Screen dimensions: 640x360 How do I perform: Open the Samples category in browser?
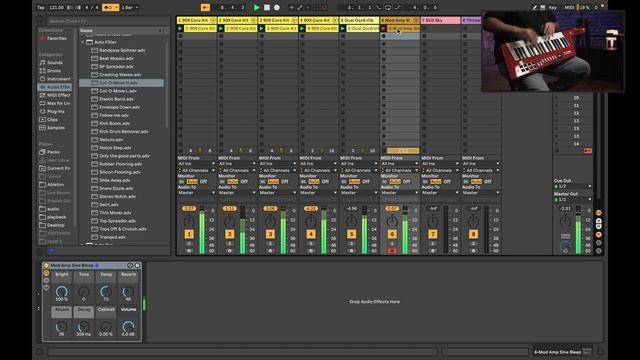[56, 128]
